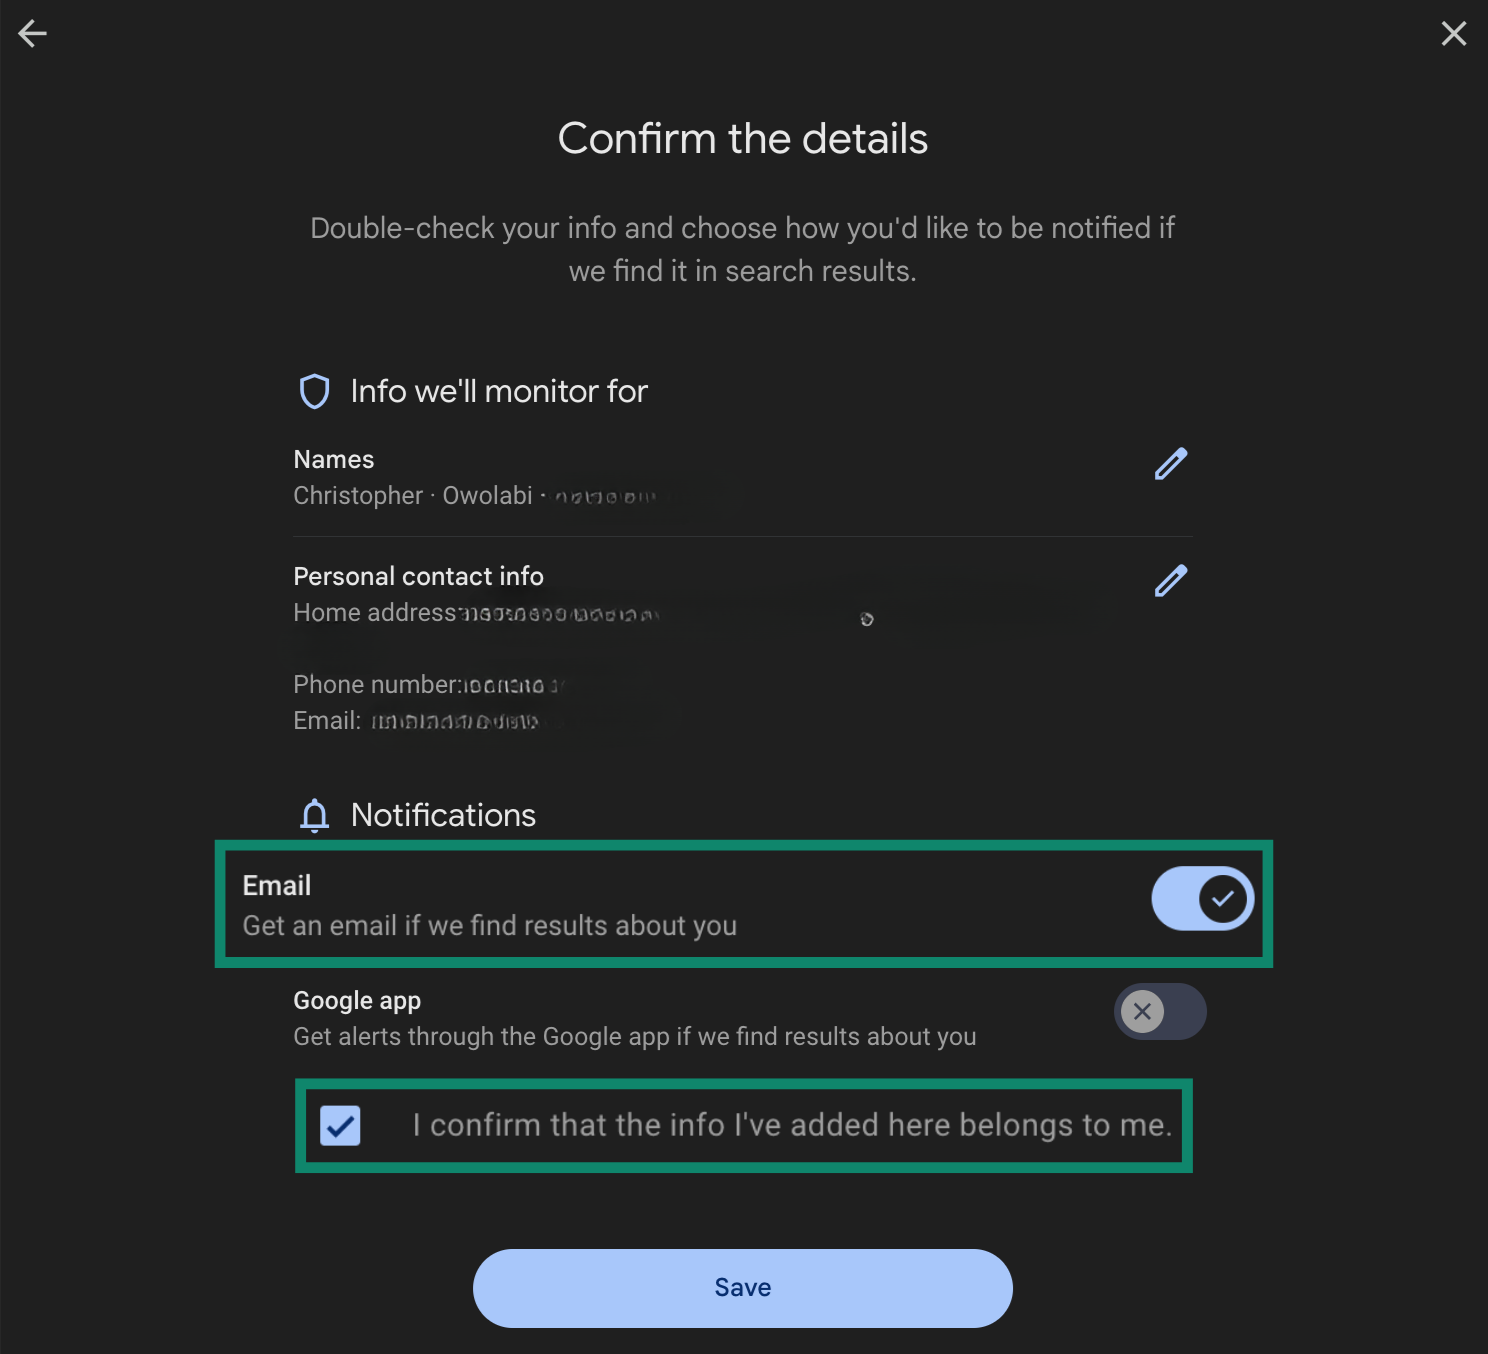Enable Google app alerts

point(1160,1011)
